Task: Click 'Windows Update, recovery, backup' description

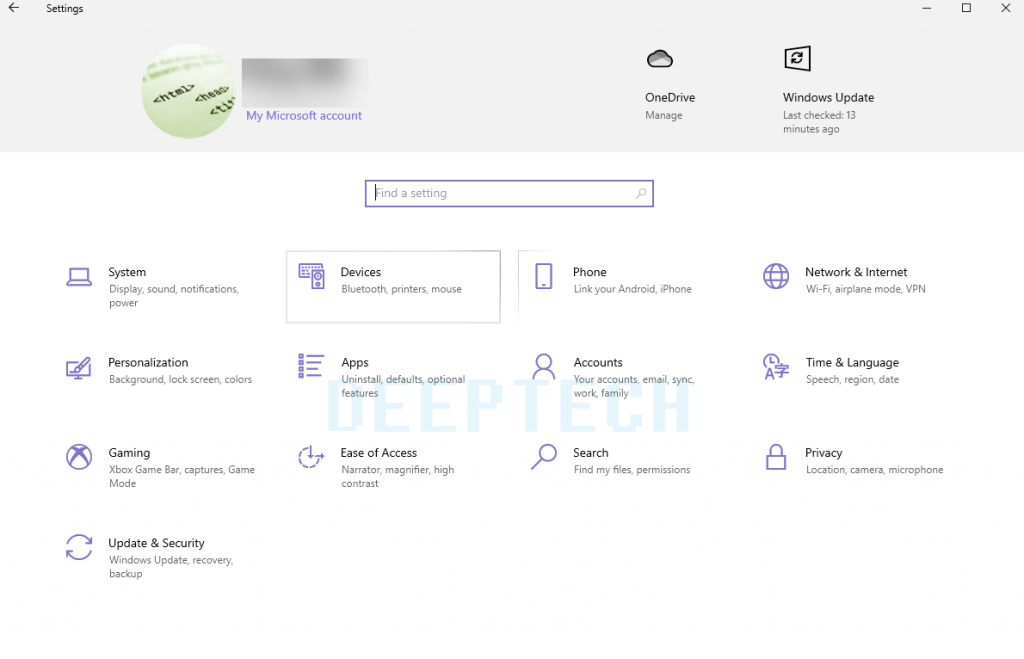Action: pos(171,567)
